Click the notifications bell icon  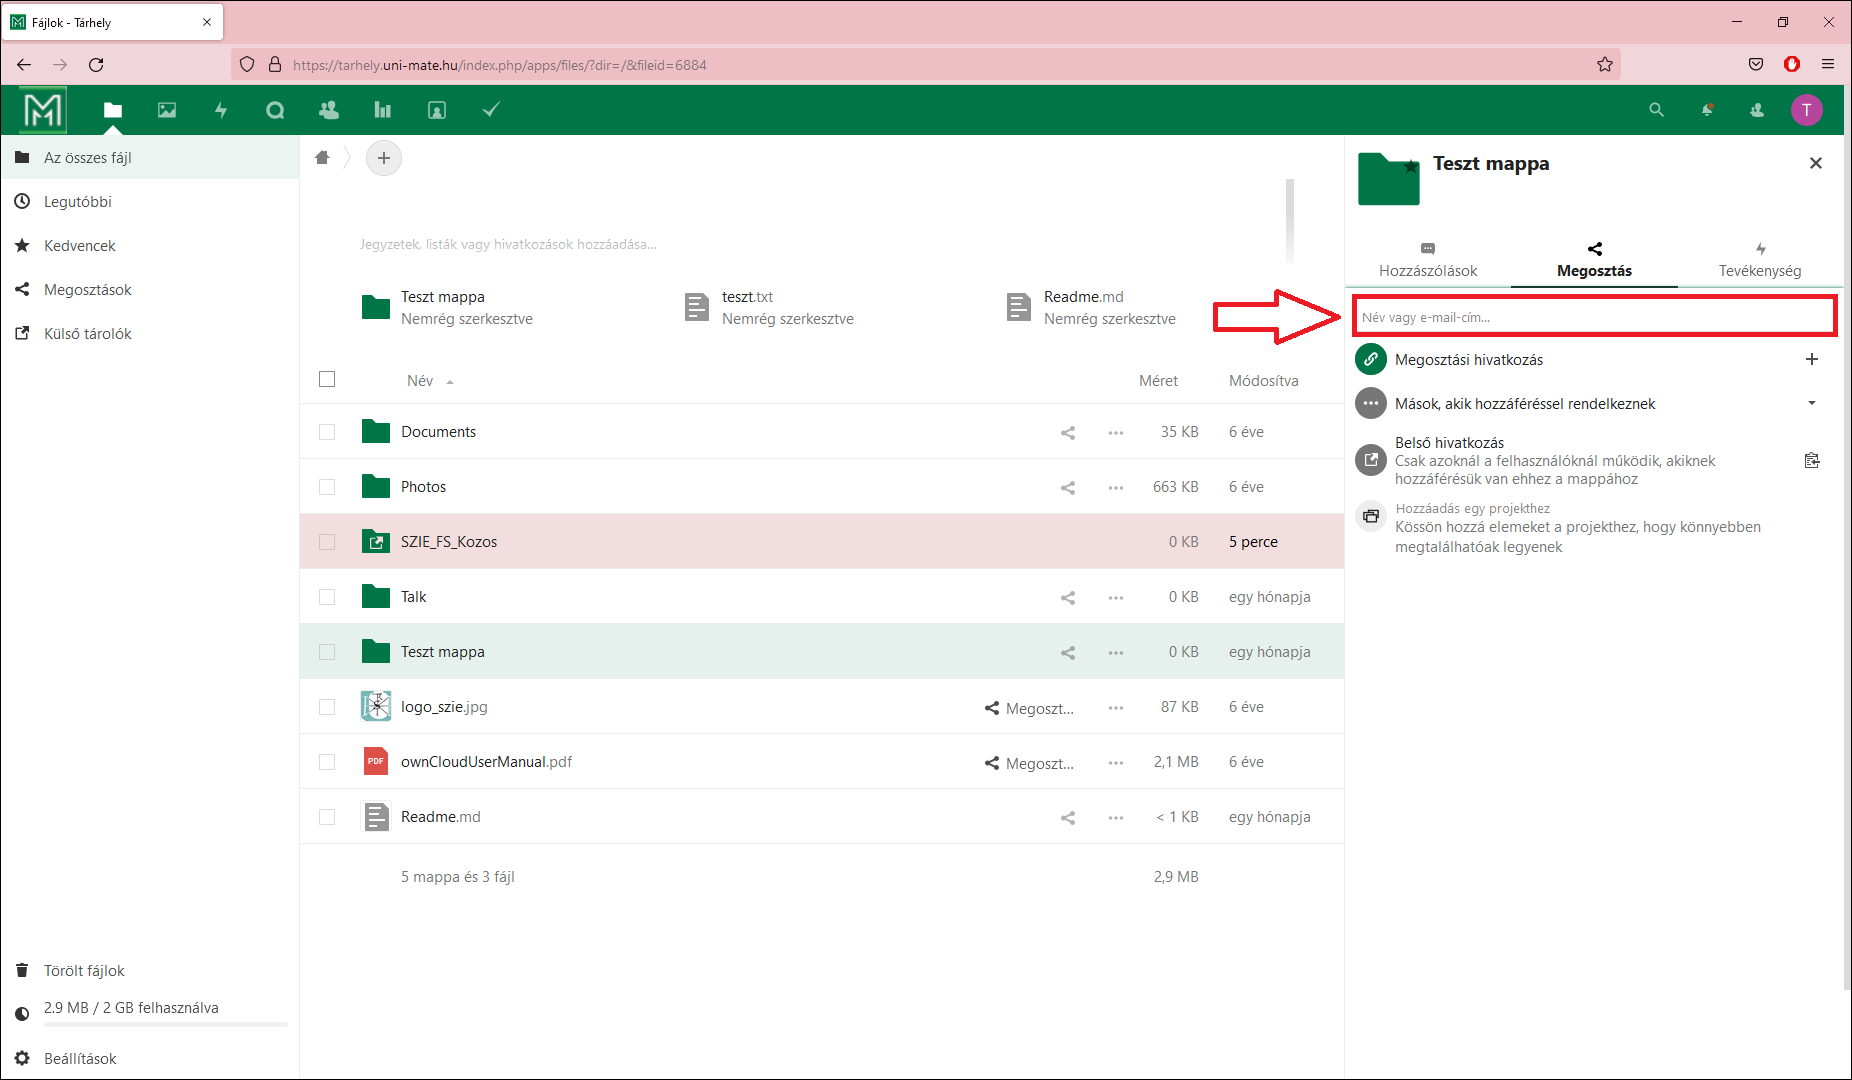click(x=1707, y=110)
